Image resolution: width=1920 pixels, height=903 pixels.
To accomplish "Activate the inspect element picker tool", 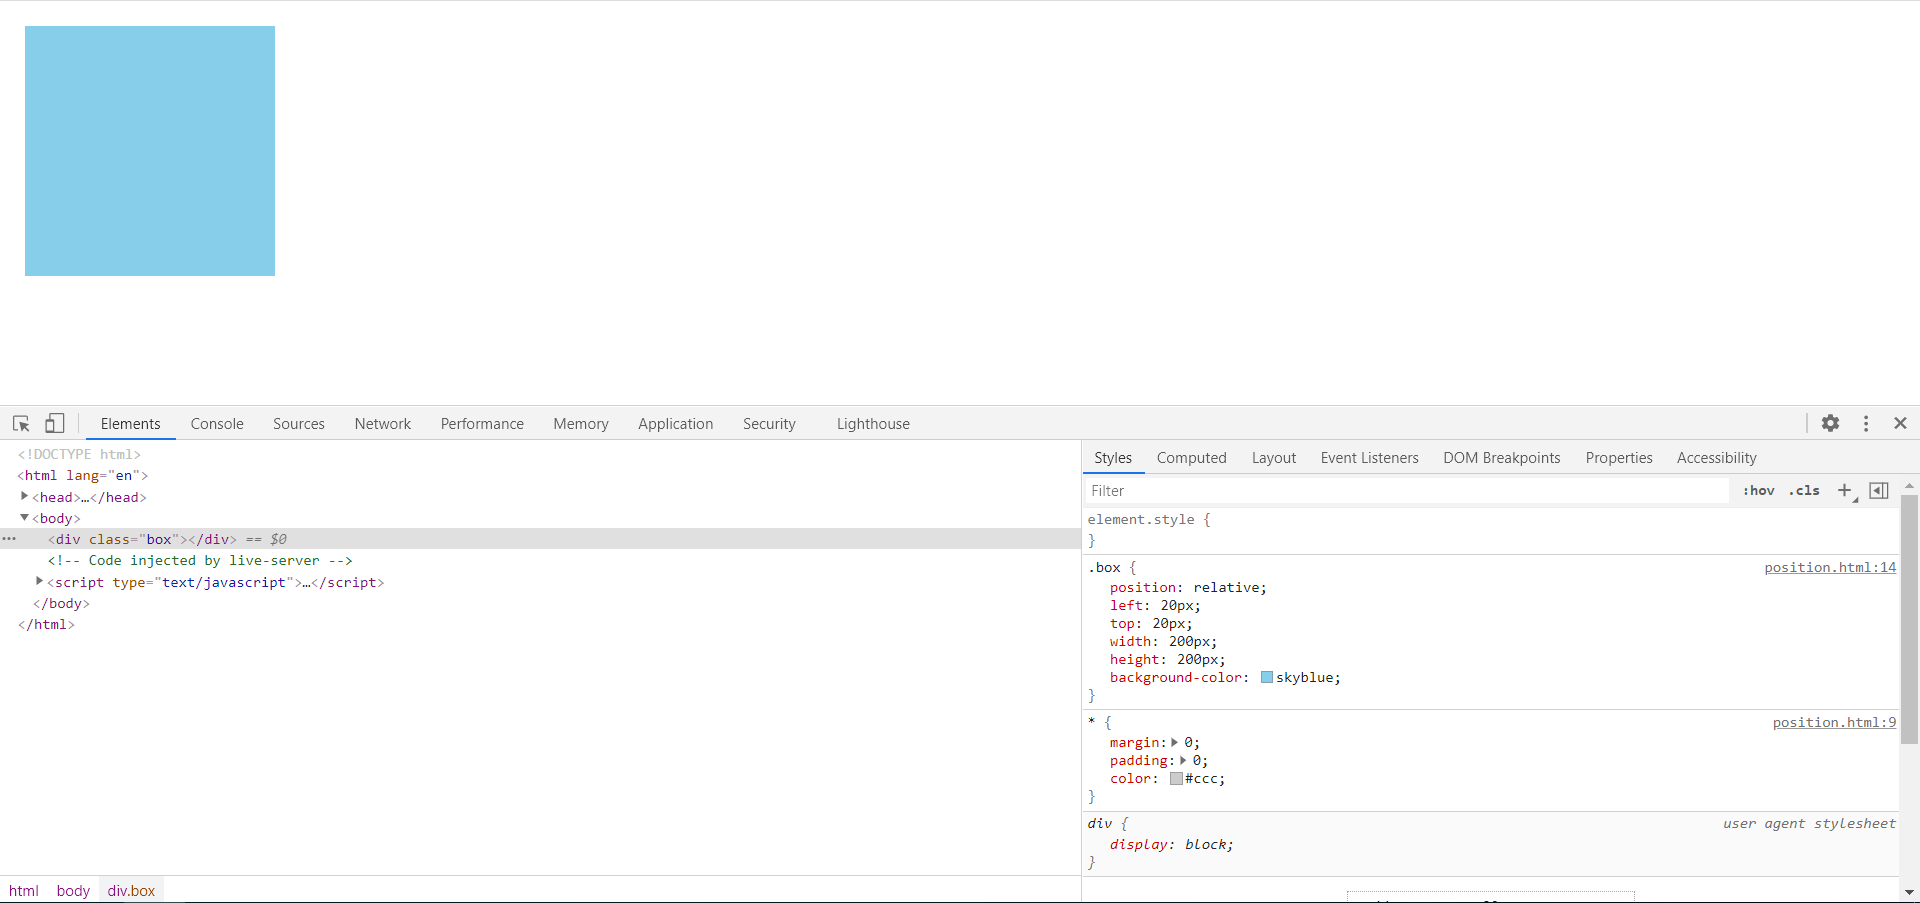I will pyautogui.click(x=21, y=423).
